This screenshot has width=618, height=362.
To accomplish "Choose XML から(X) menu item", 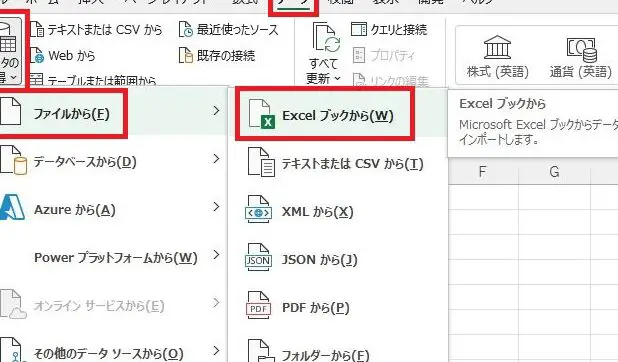I will (x=338, y=211).
